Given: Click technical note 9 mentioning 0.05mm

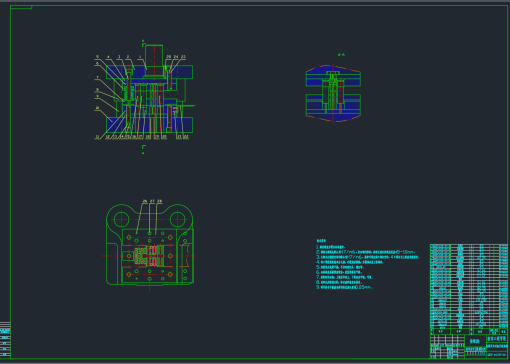Looking at the screenshot, I should [344, 287].
